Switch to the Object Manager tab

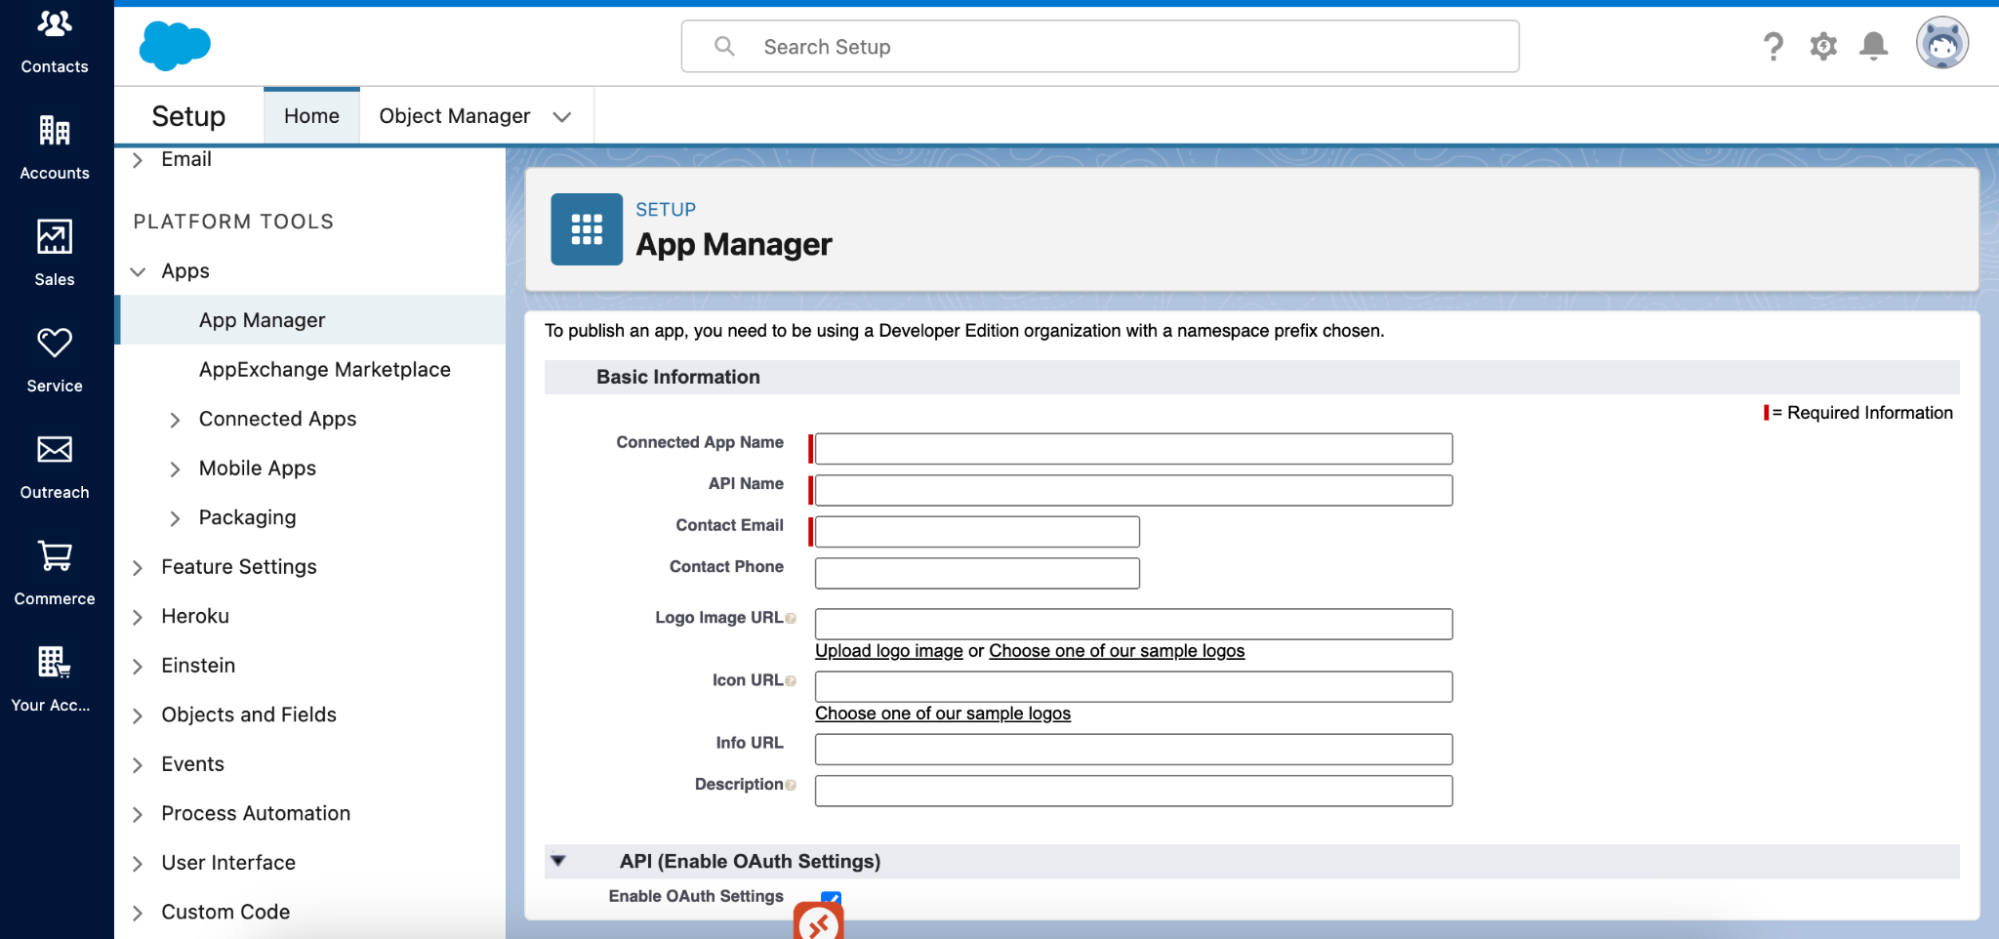455,115
